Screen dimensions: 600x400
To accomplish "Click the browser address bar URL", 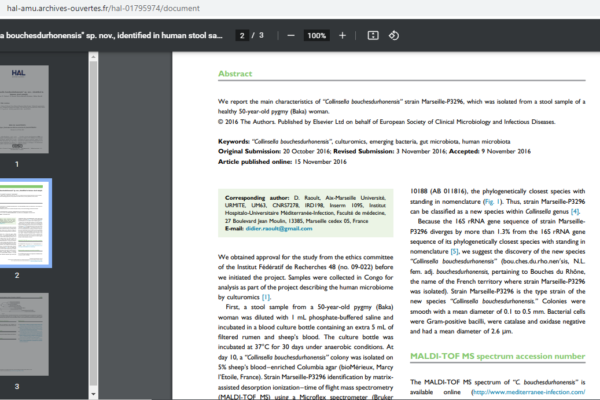I will coord(103,8).
